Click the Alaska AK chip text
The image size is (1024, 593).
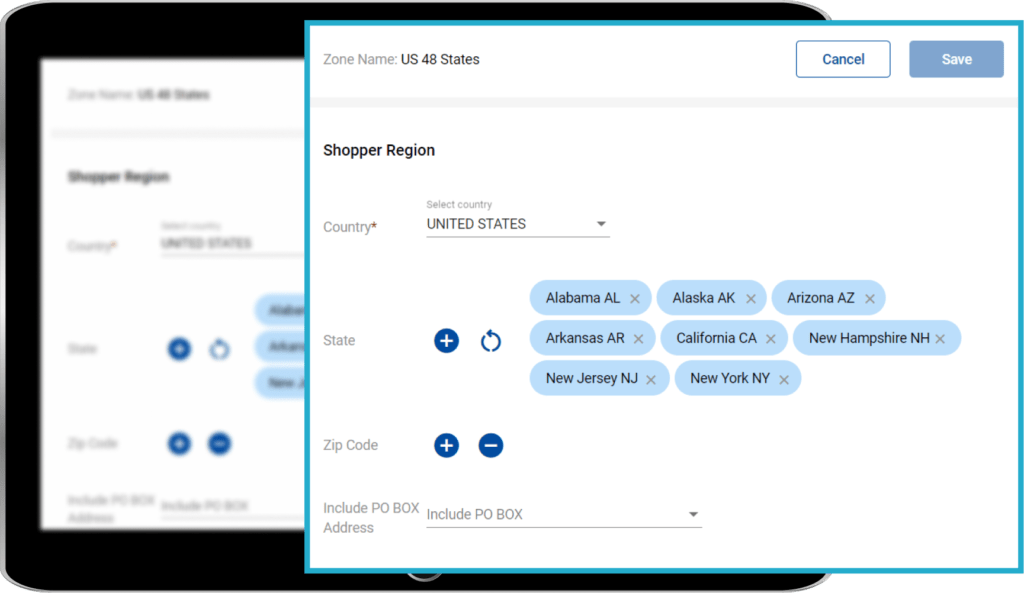pos(704,298)
